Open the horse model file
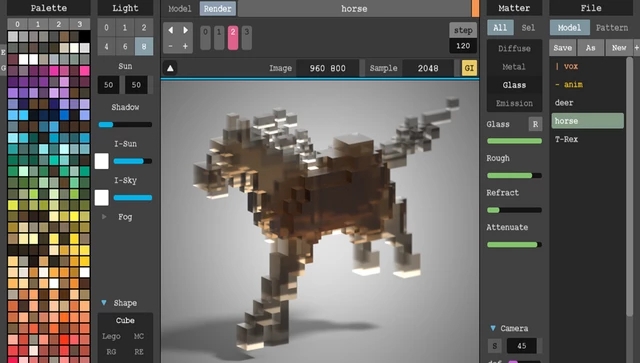This screenshot has width=640, height=363. point(588,121)
